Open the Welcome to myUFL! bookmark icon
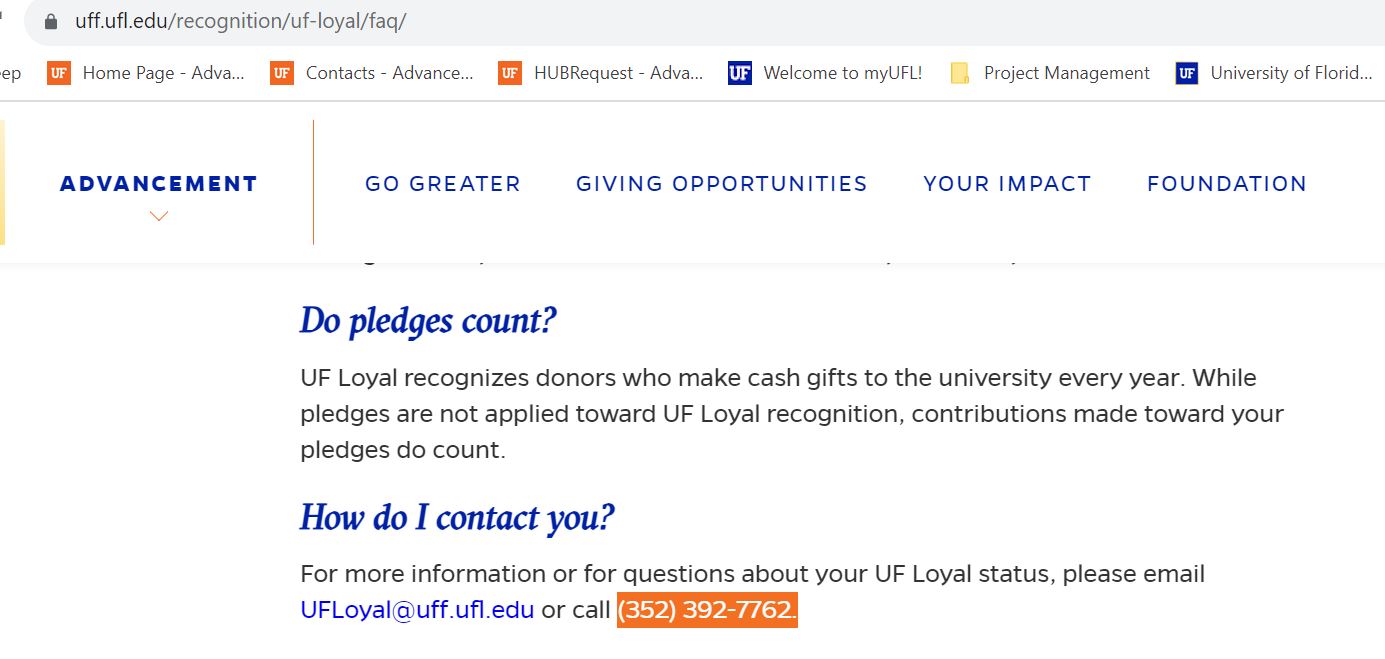This screenshot has height=659, width=1385. (740, 73)
